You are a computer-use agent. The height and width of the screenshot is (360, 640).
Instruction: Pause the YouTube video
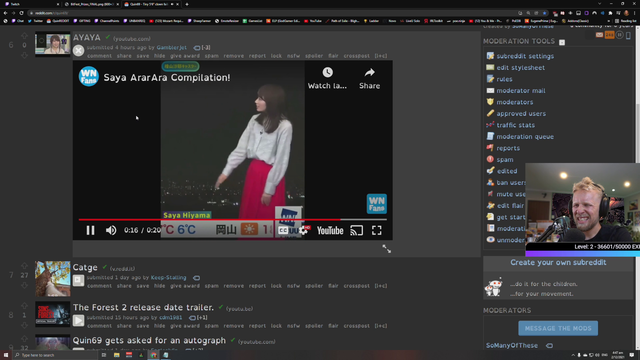point(90,230)
